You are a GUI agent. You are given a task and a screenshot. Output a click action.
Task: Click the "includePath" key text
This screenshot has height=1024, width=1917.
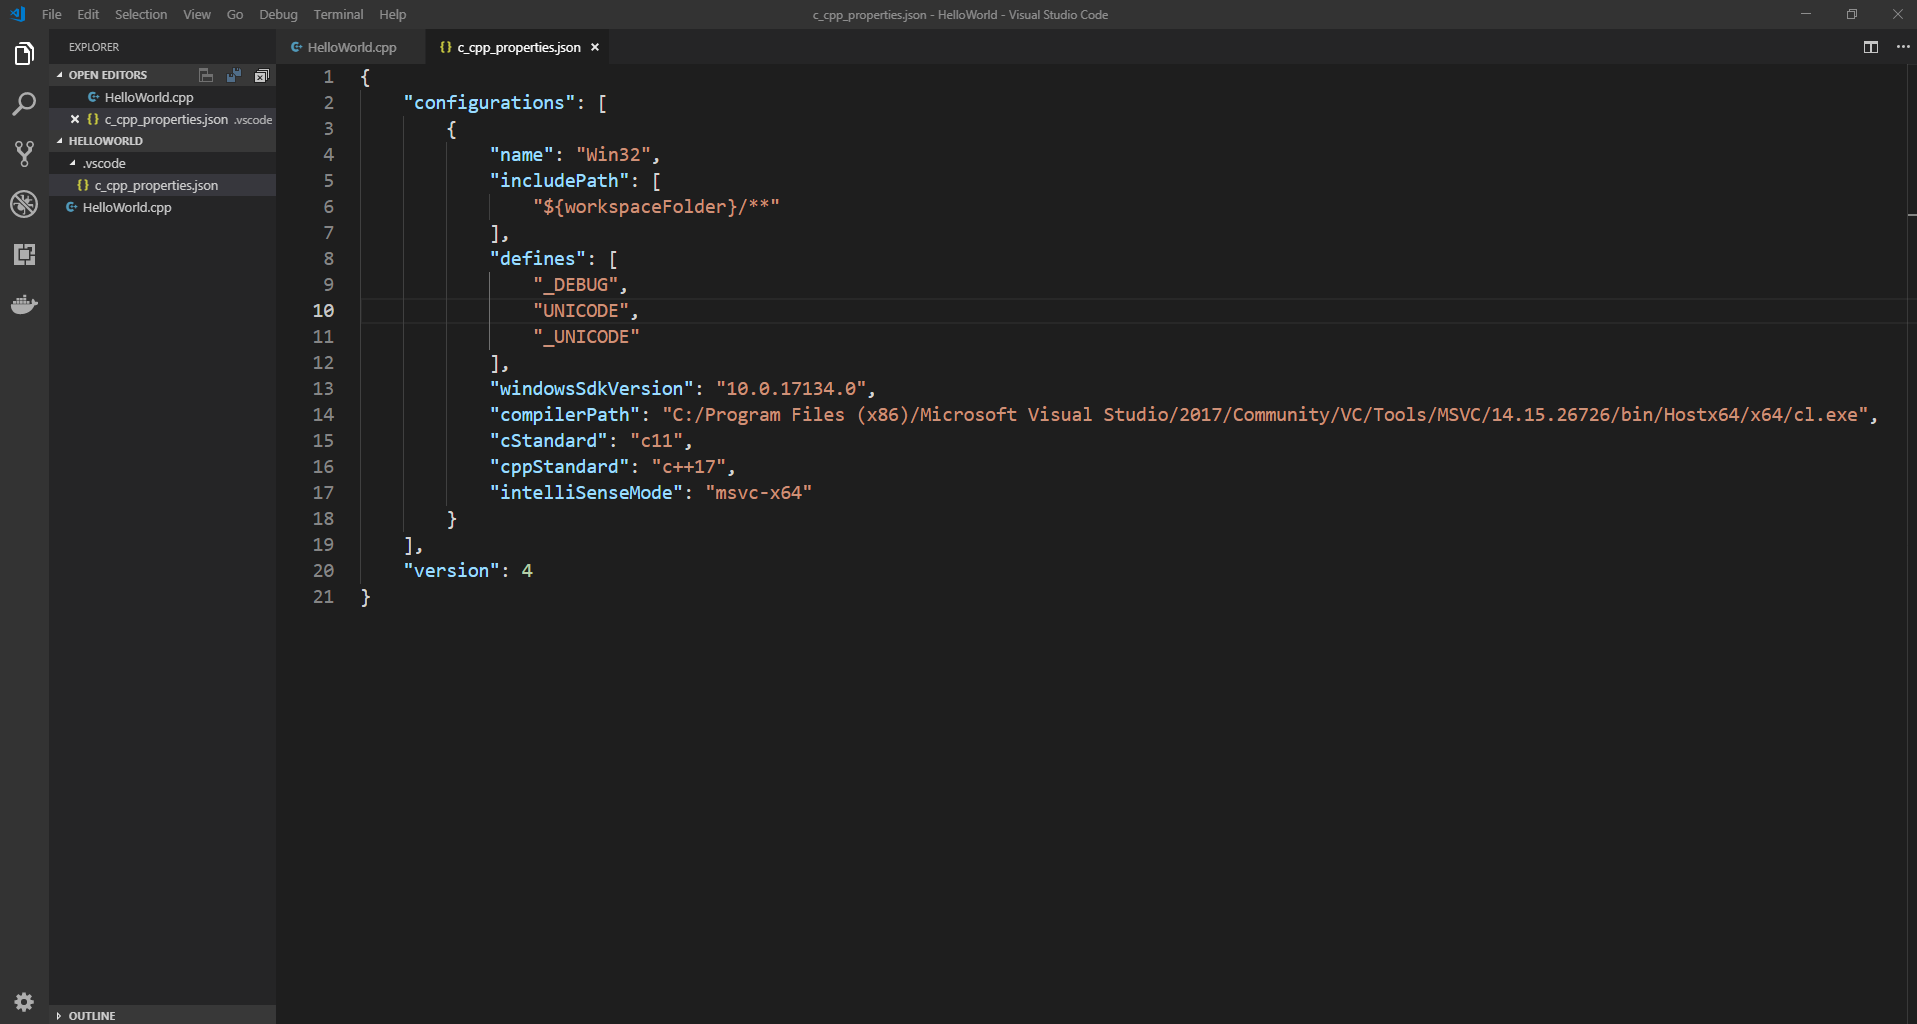pyautogui.click(x=559, y=181)
